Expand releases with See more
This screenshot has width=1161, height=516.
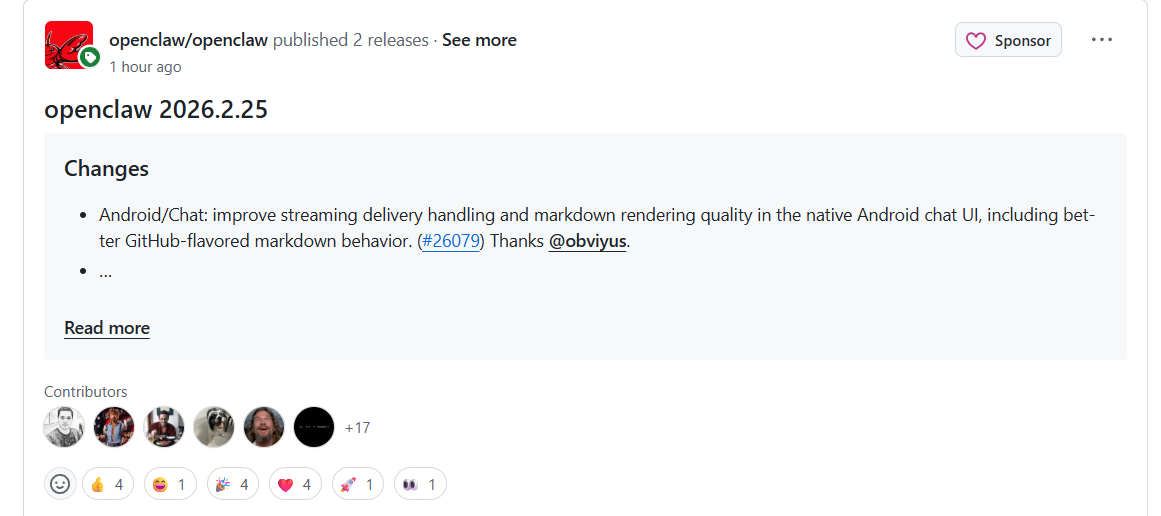tap(479, 40)
